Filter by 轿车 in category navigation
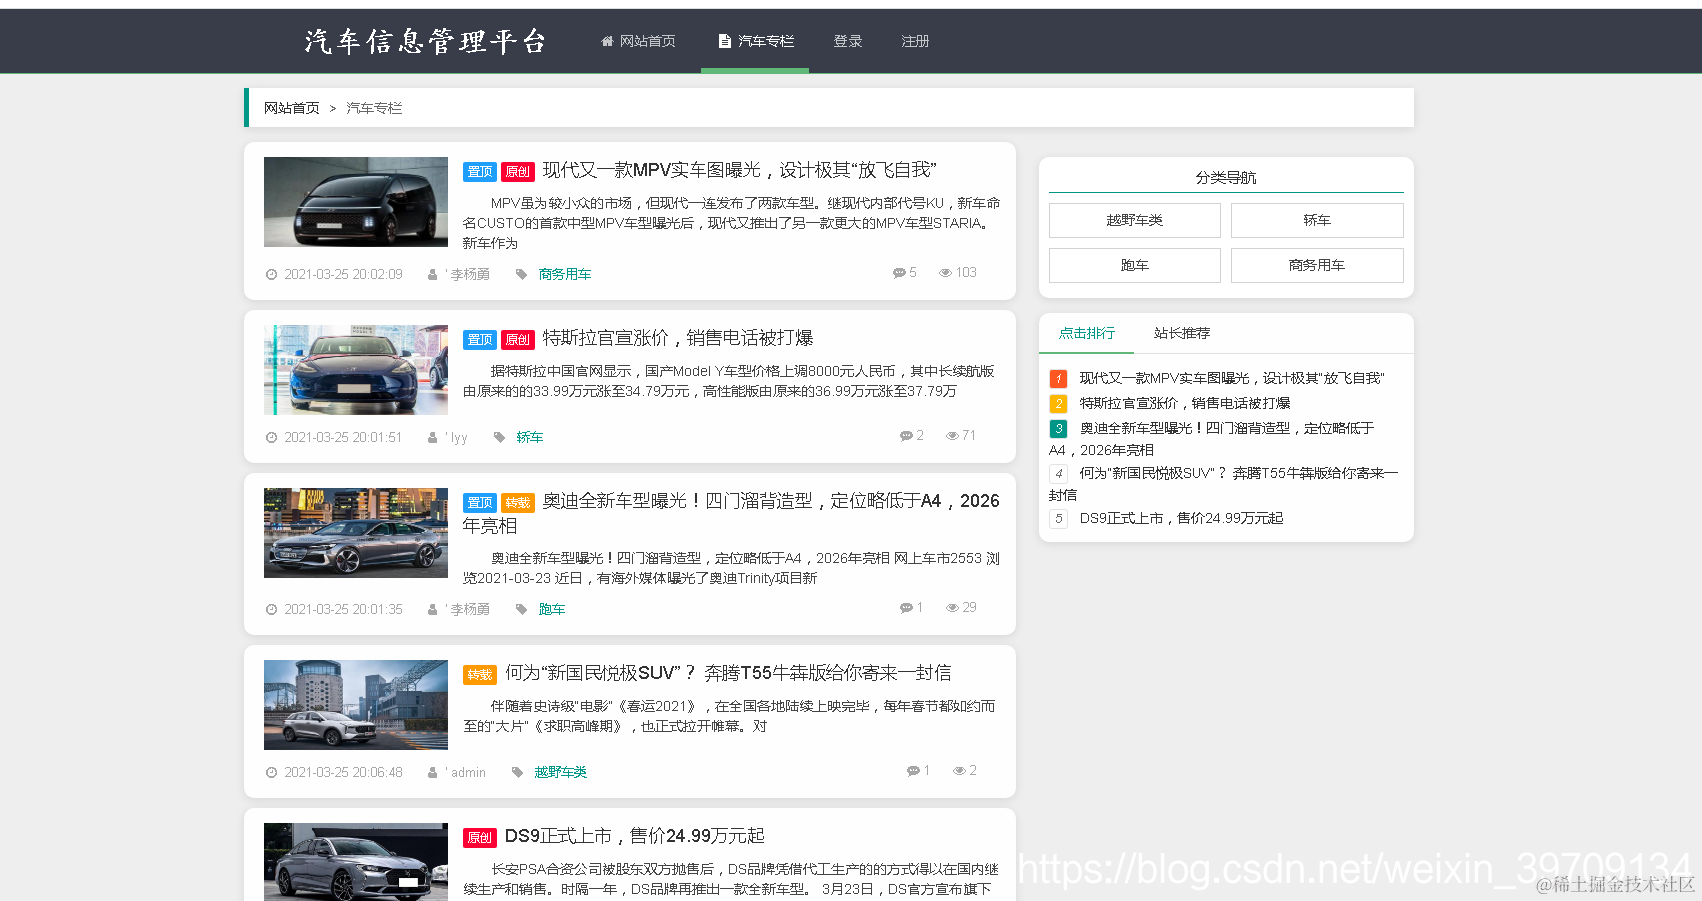 point(1317,220)
